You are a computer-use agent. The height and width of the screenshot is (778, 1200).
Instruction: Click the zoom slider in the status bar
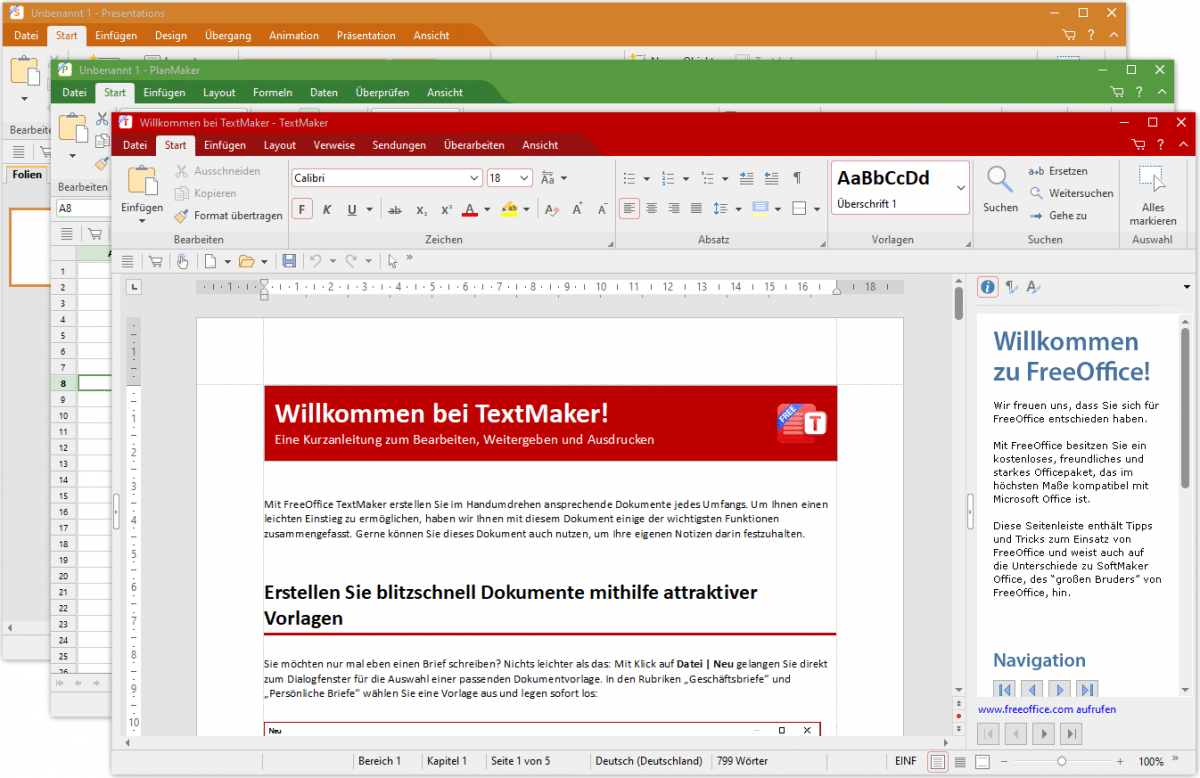[x=1061, y=762]
